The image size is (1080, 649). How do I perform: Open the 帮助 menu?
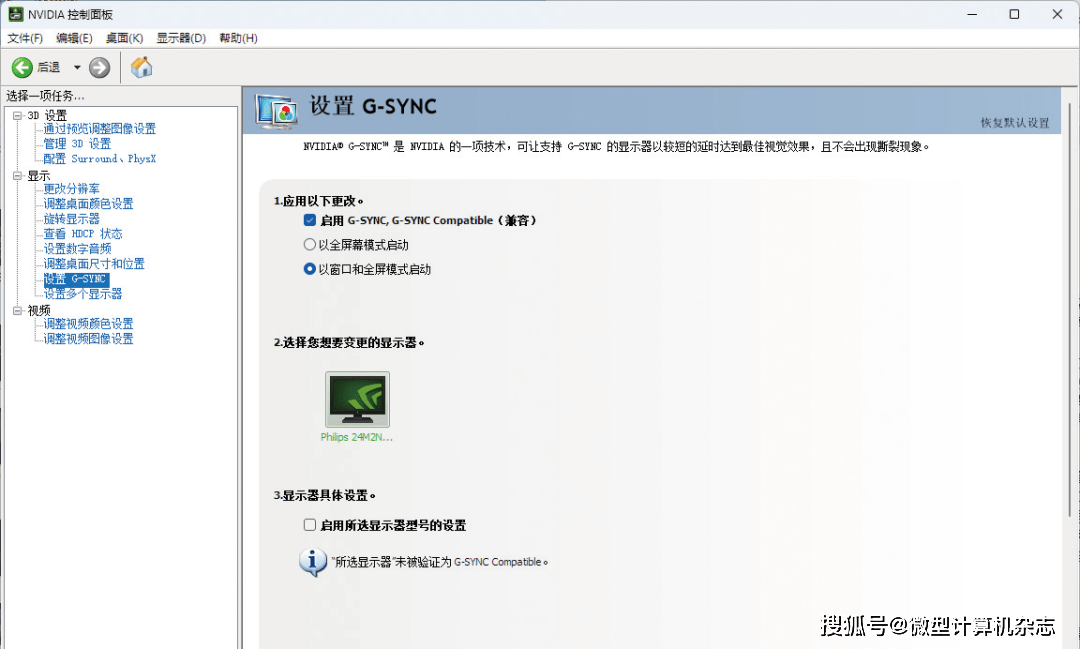237,38
